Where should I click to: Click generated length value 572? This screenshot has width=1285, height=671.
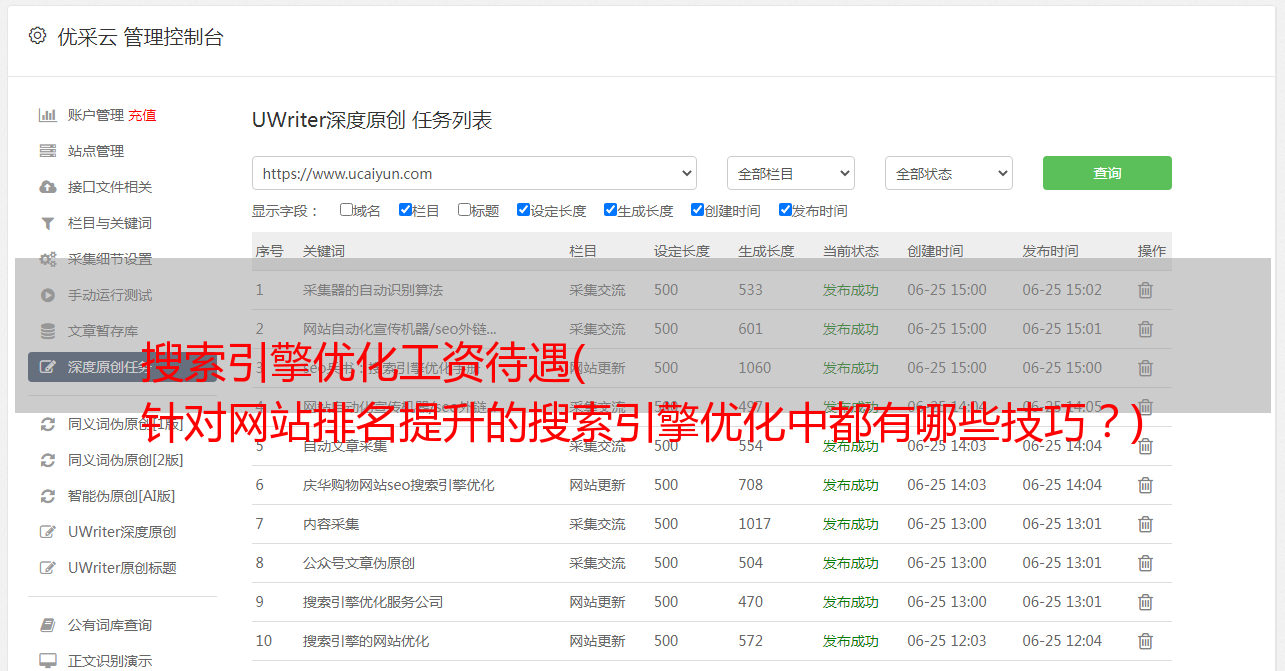click(751, 641)
